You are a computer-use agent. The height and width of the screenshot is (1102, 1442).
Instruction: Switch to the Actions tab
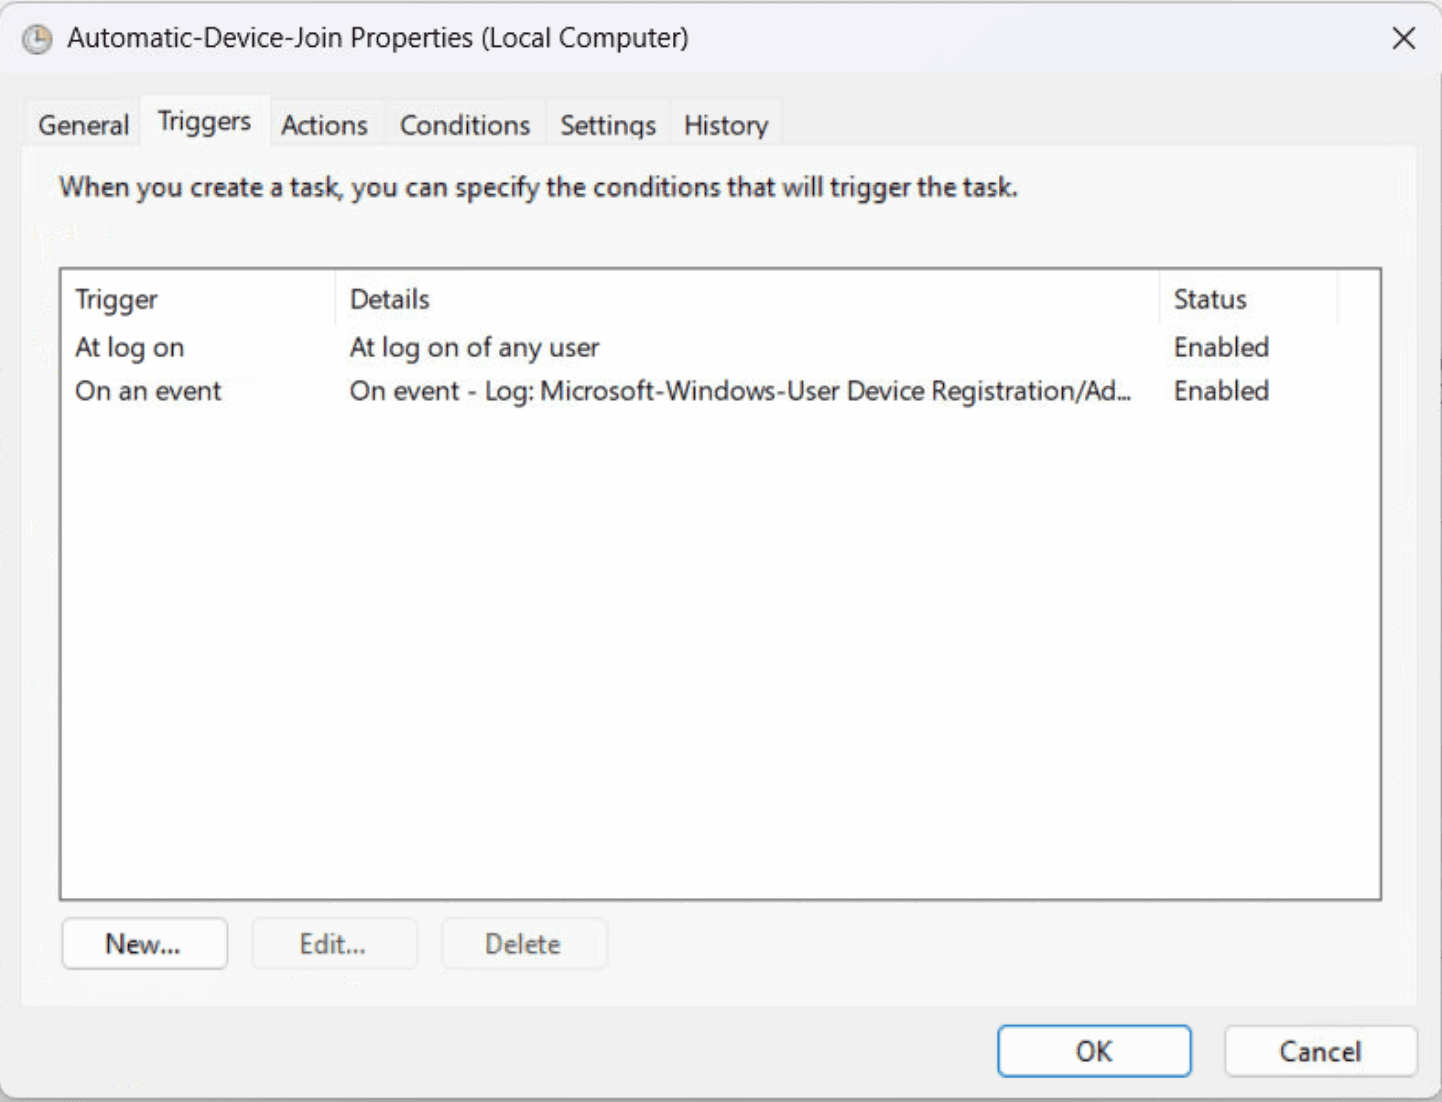pyautogui.click(x=324, y=124)
